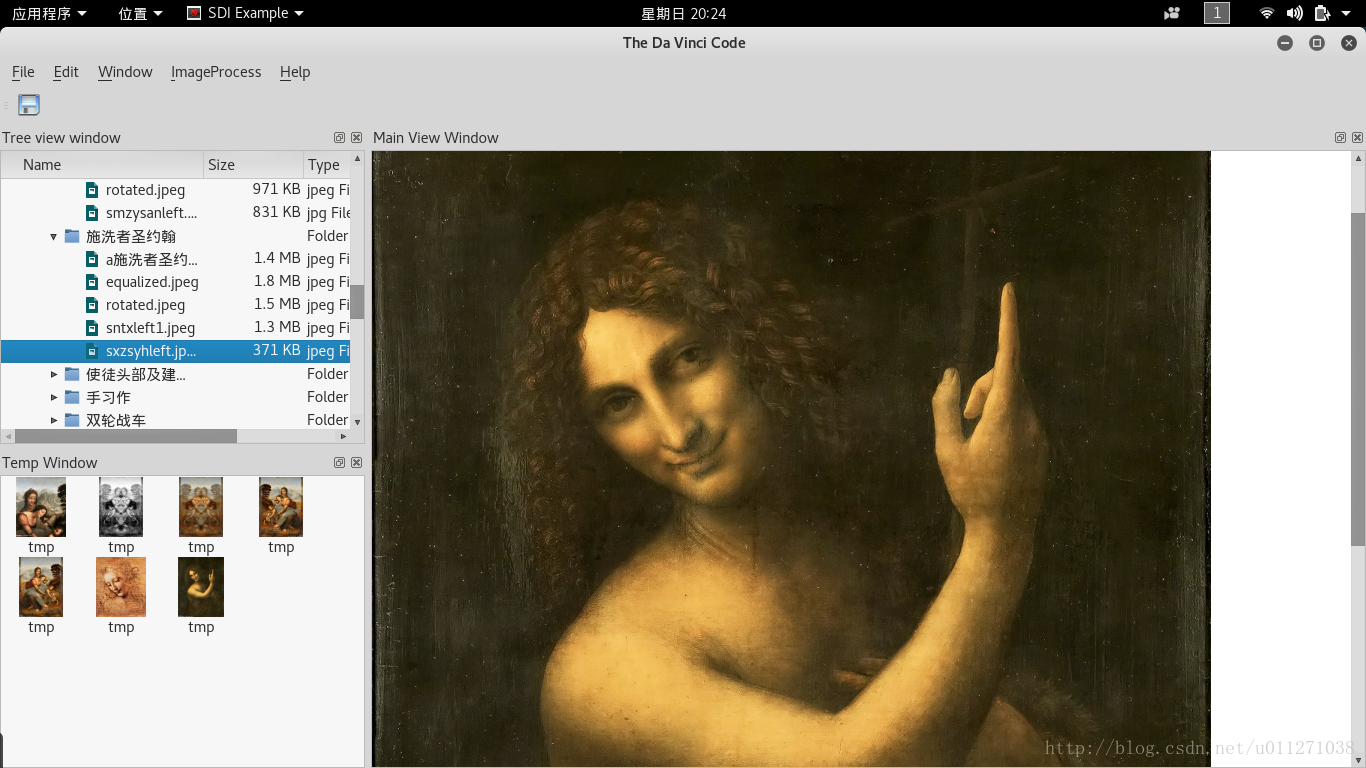Float the Temp Window panel
1366x768 pixels.
(x=339, y=463)
